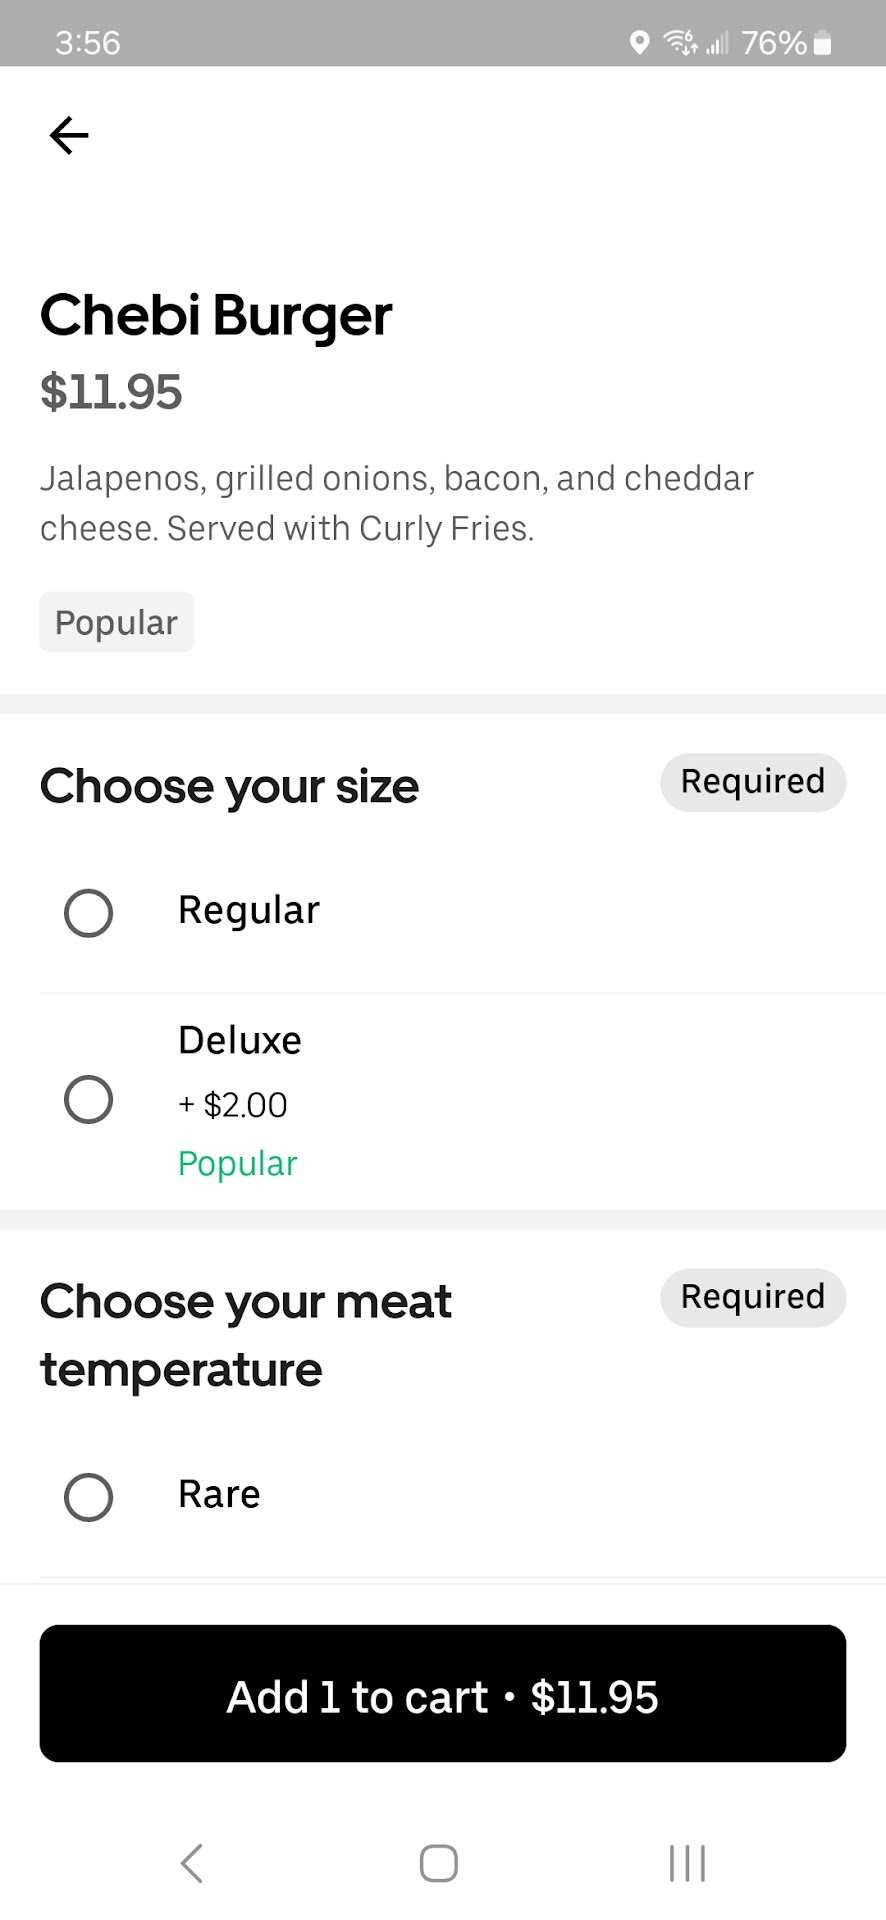Screen dimensions: 886x1920
Task: Select Rare meat temperature
Action: click(x=88, y=1497)
